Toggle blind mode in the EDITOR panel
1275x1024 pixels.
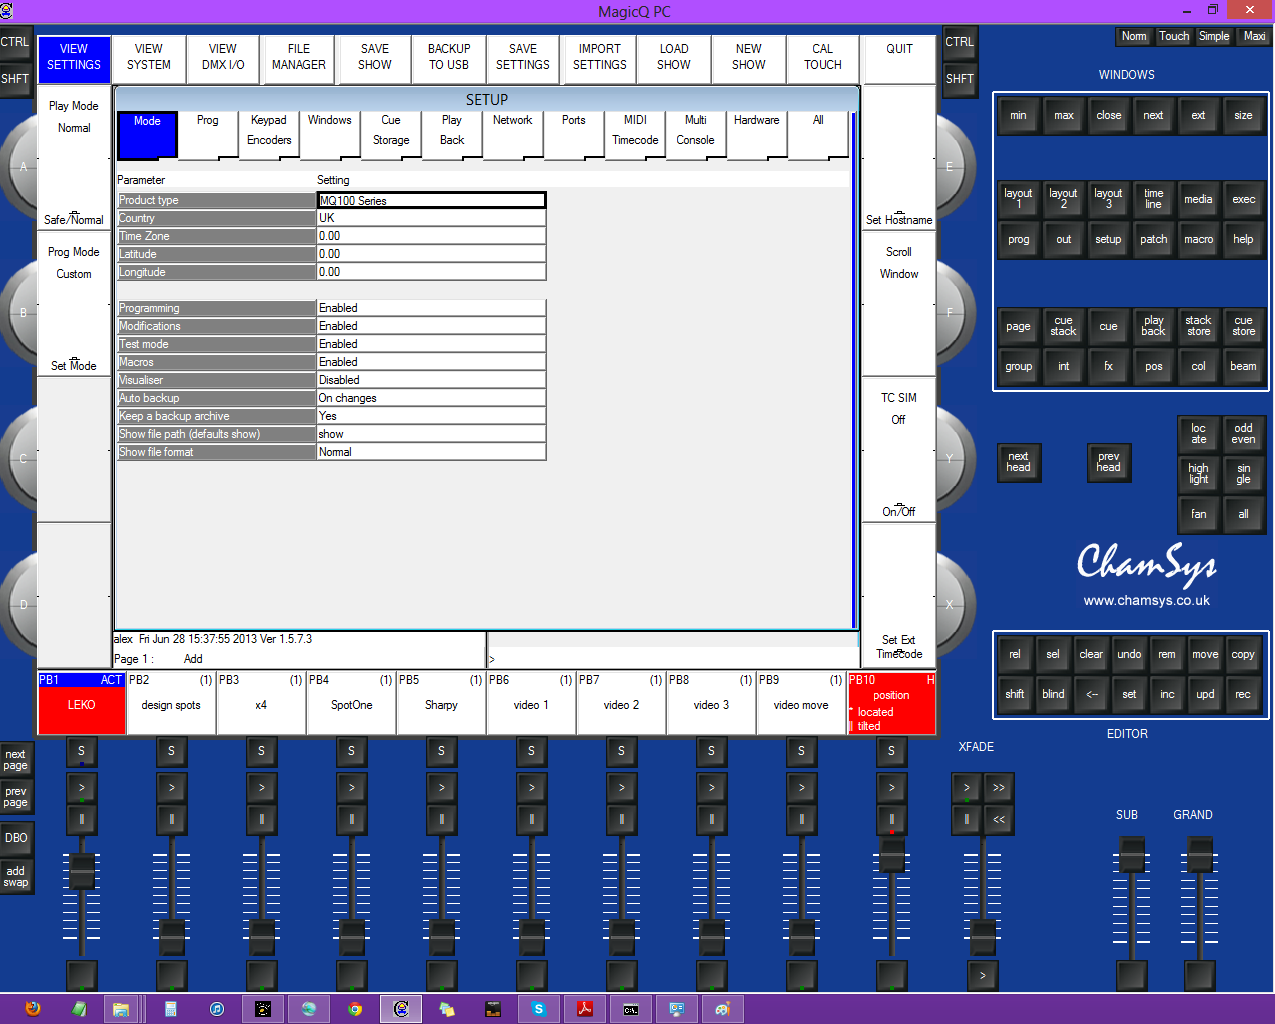pyautogui.click(x=1052, y=693)
